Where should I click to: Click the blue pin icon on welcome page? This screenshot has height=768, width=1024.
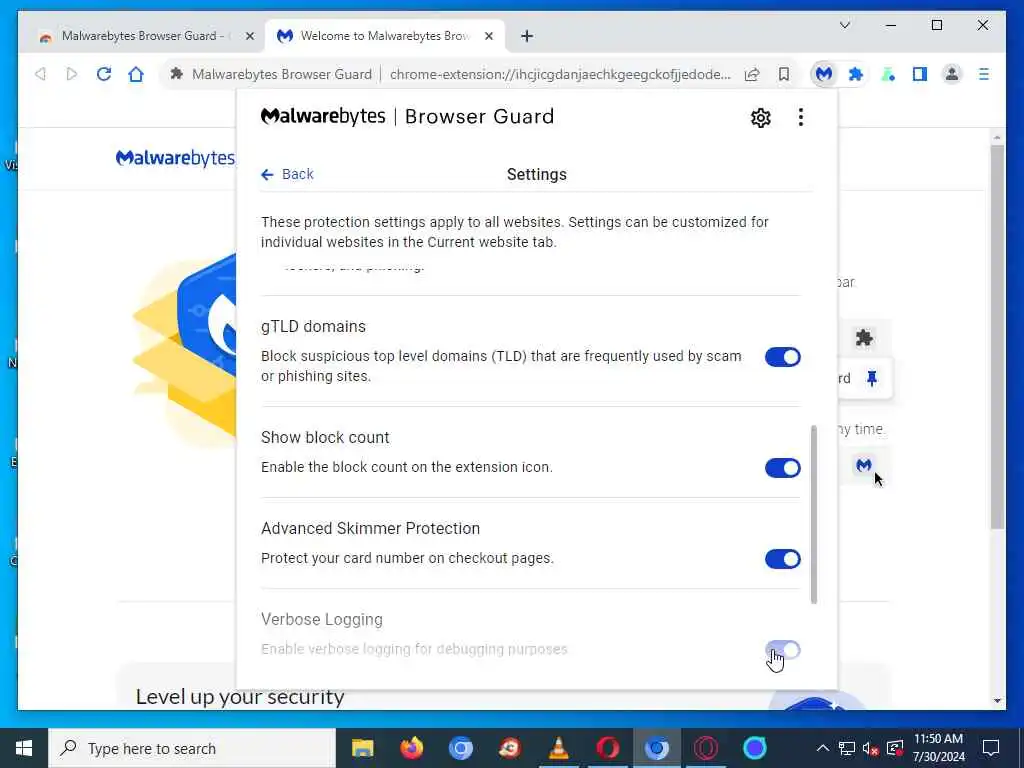click(x=872, y=378)
